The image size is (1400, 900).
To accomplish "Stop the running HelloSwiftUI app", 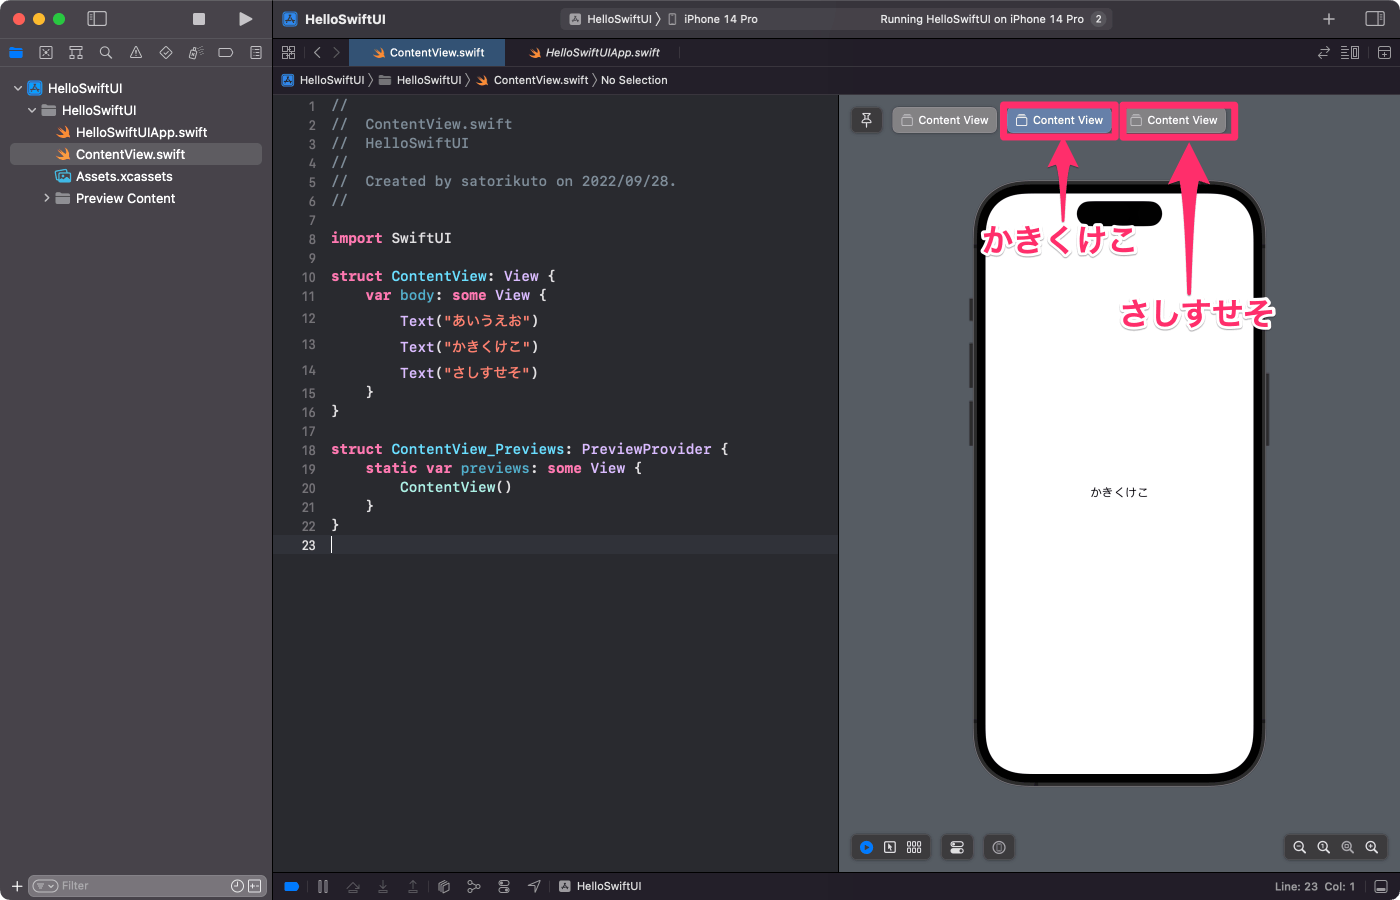I will [198, 18].
